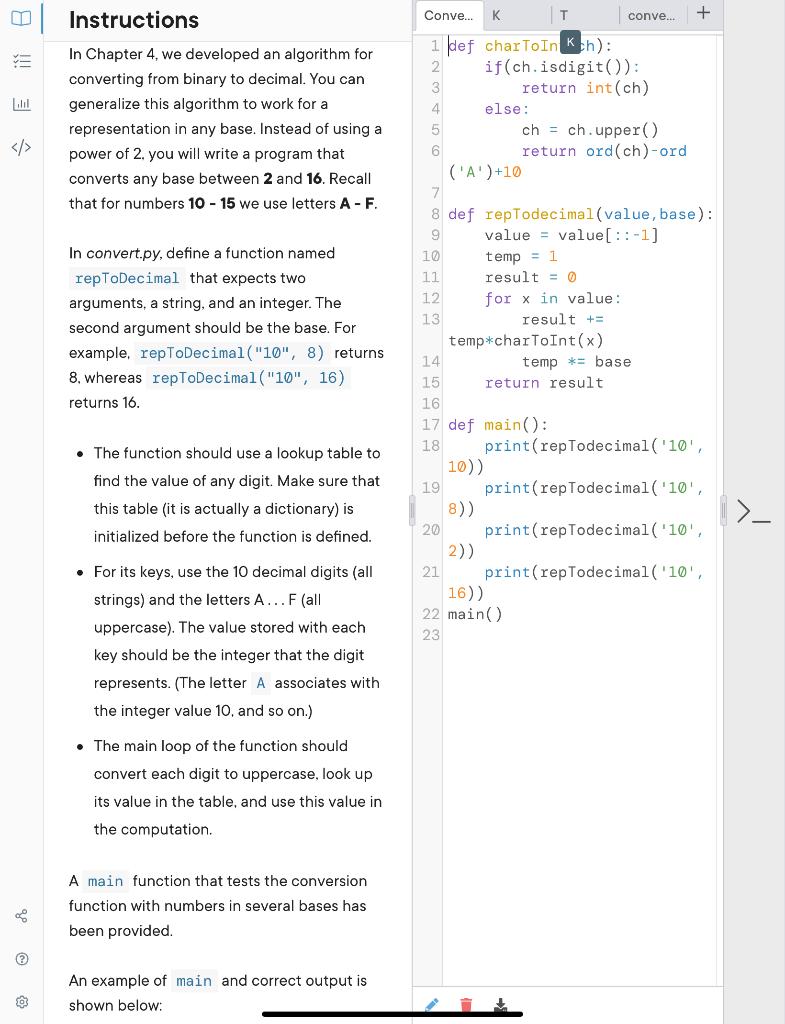The height and width of the screenshot is (1024, 785).
Task: Click line number 17 in gutter
Action: coord(430,424)
